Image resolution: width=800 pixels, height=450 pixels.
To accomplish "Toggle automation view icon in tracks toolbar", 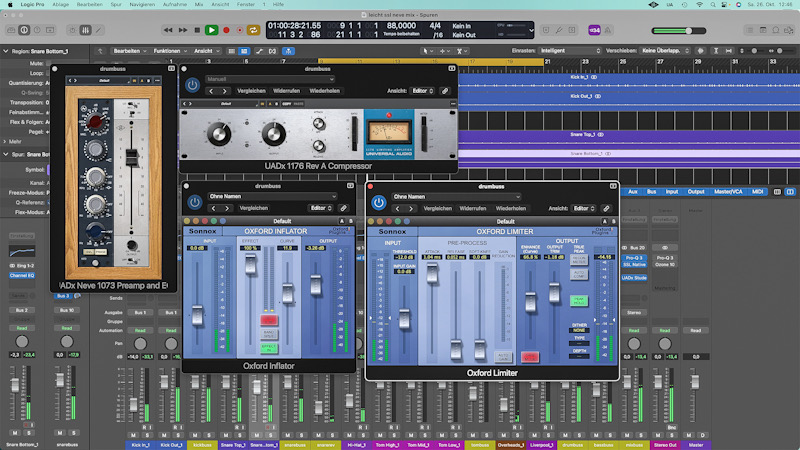I will pos(259,51).
